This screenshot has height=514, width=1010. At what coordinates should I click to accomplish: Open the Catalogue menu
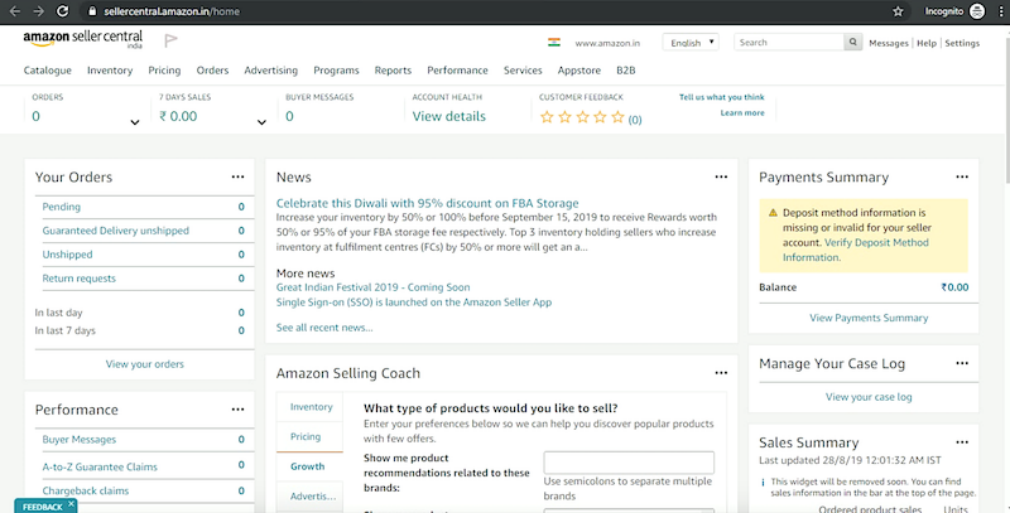pyautogui.click(x=48, y=70)
